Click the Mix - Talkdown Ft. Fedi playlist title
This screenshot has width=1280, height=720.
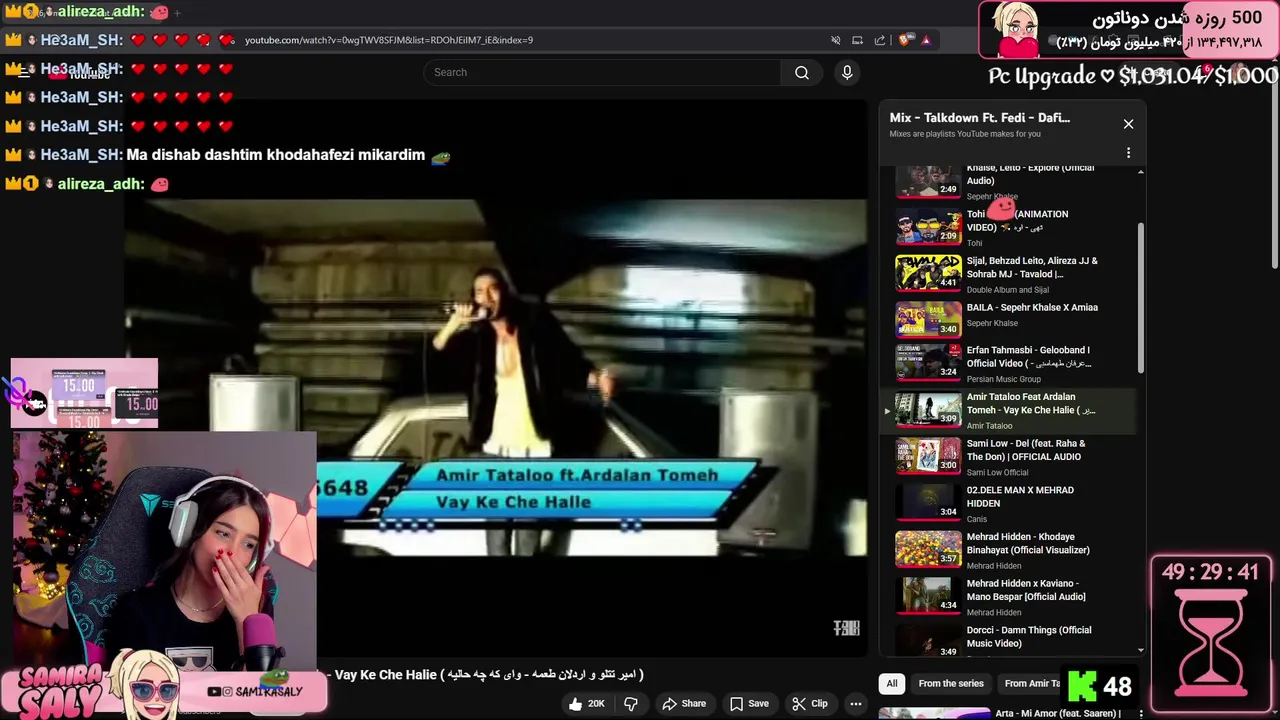pos(980,118)
